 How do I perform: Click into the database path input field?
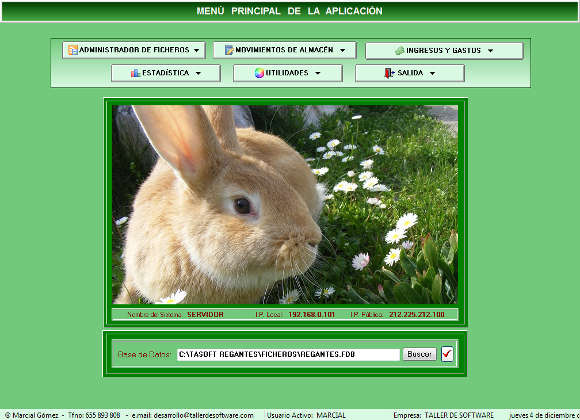pyautogui.click(x=289, y=355)
